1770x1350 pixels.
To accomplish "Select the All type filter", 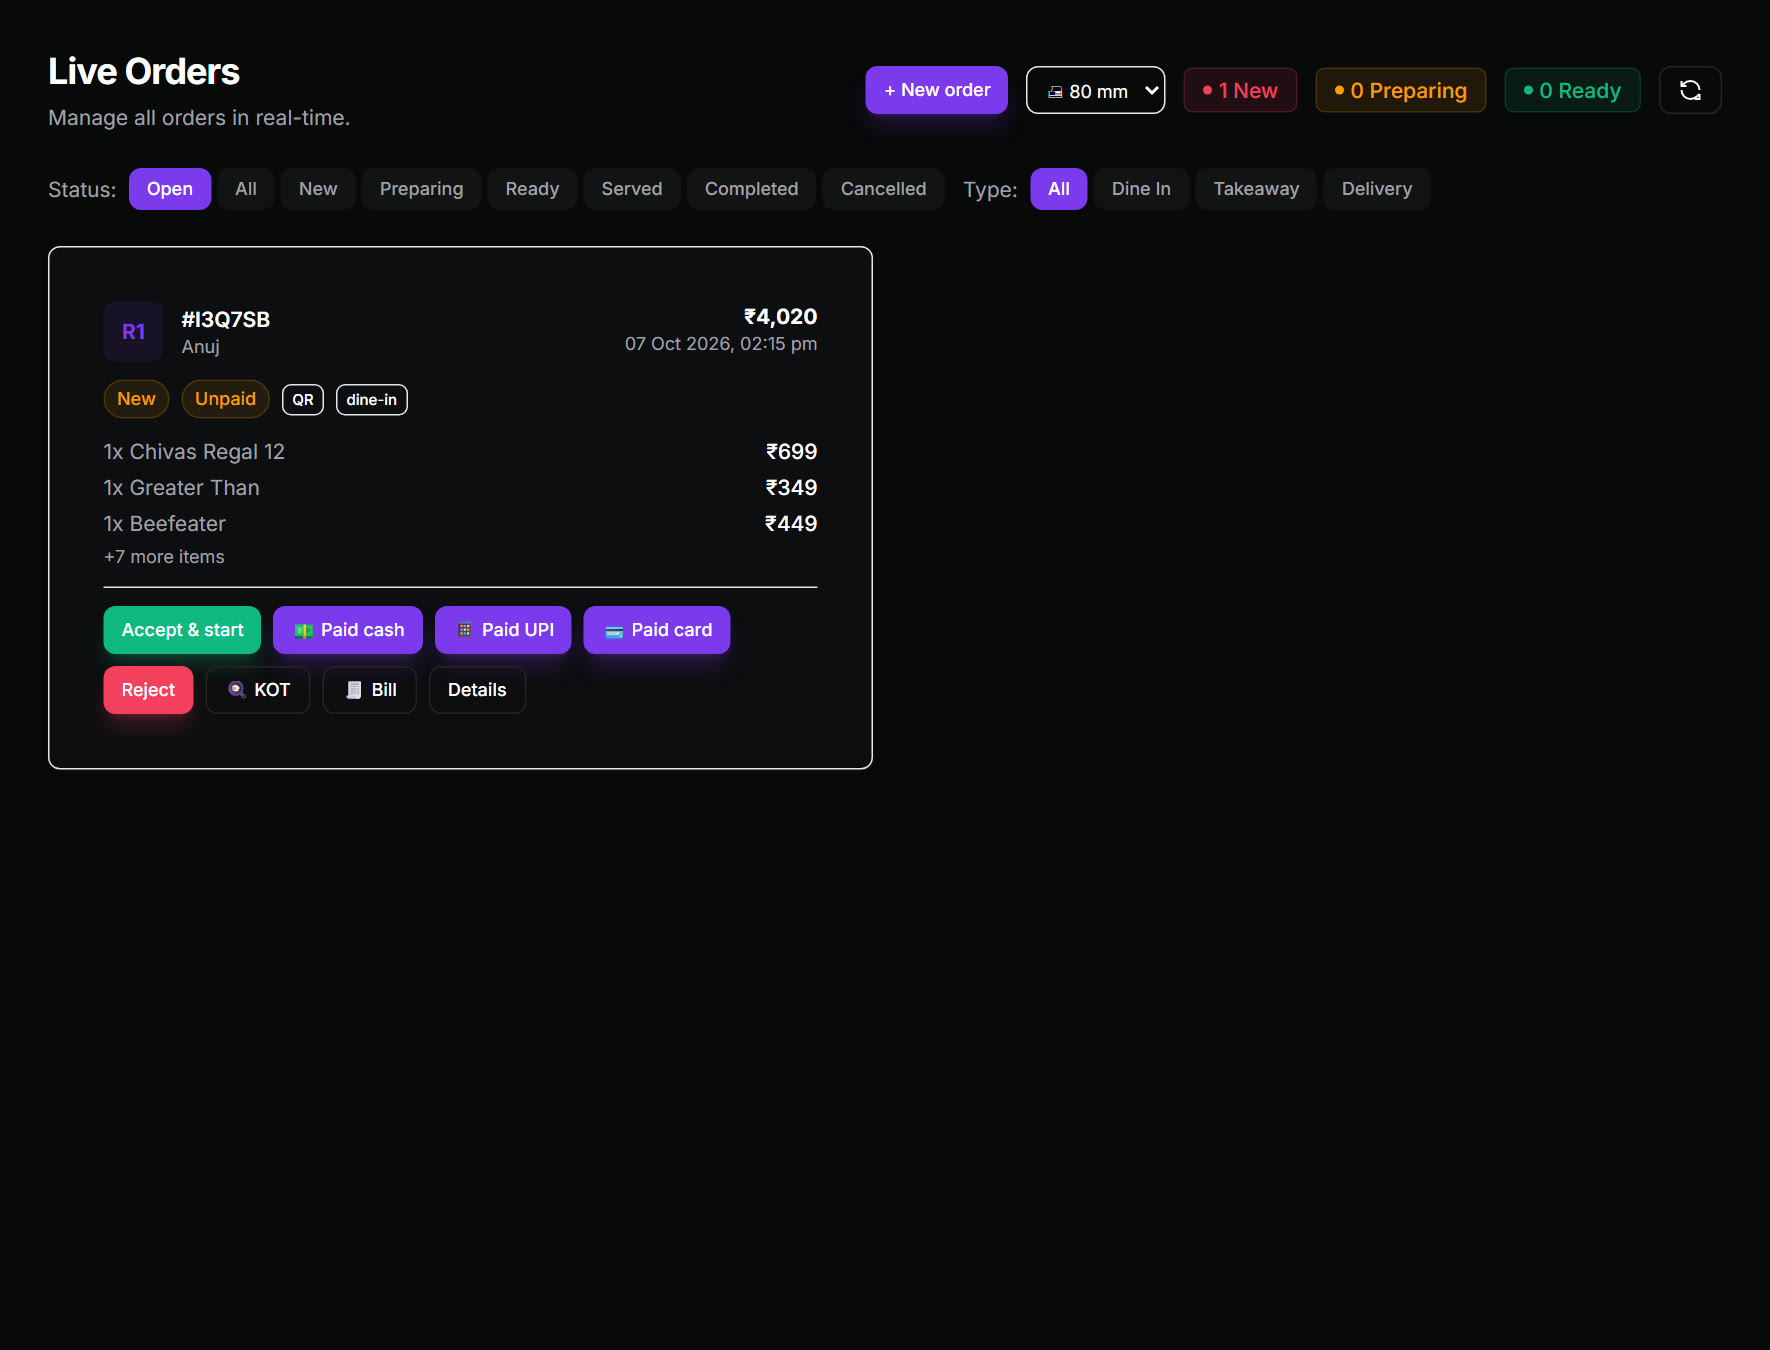I will click(x=1059, y=189).
